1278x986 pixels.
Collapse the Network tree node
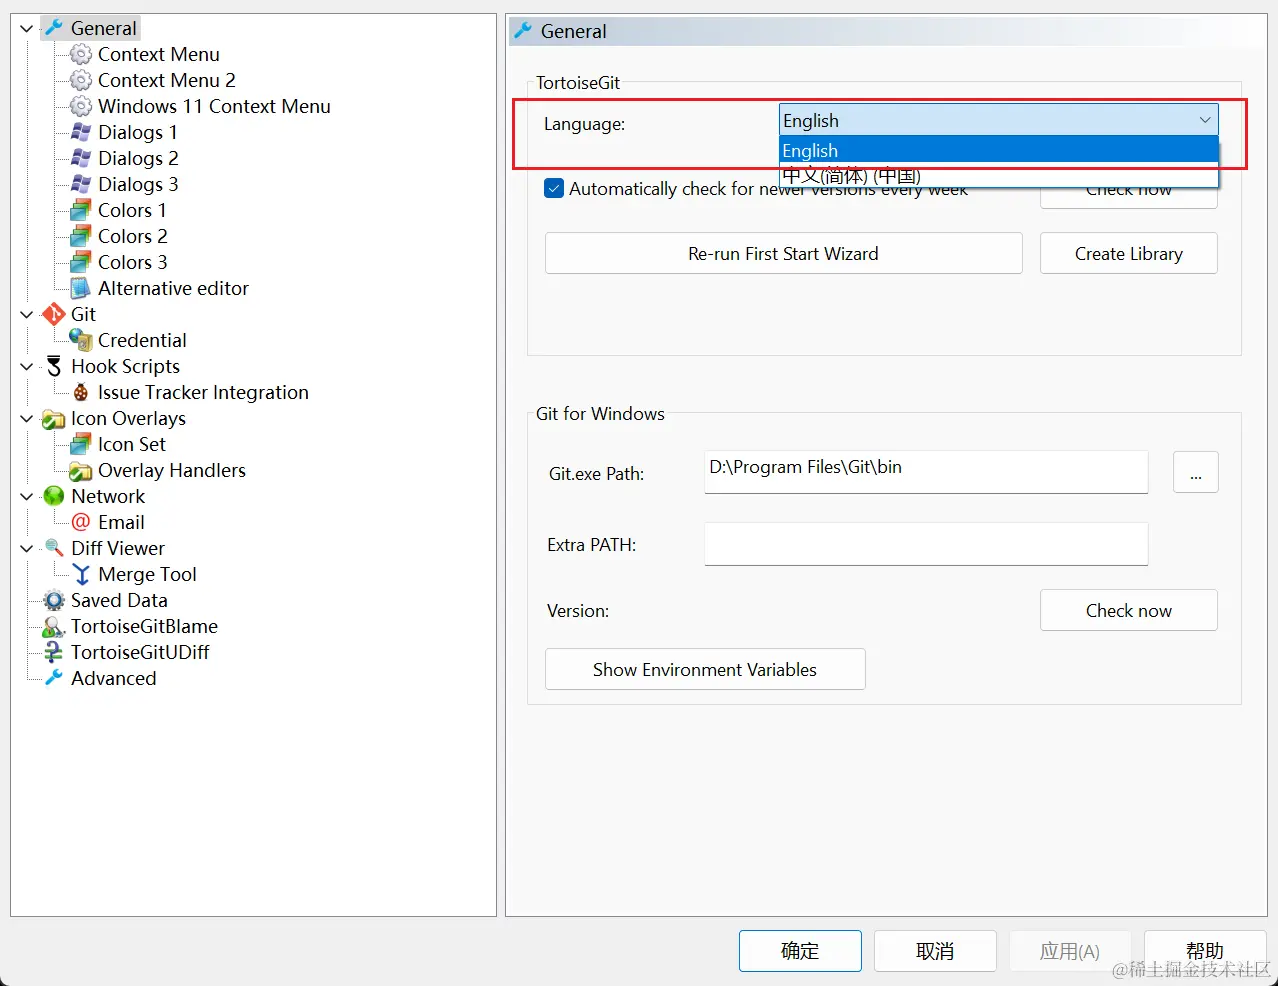27,496
